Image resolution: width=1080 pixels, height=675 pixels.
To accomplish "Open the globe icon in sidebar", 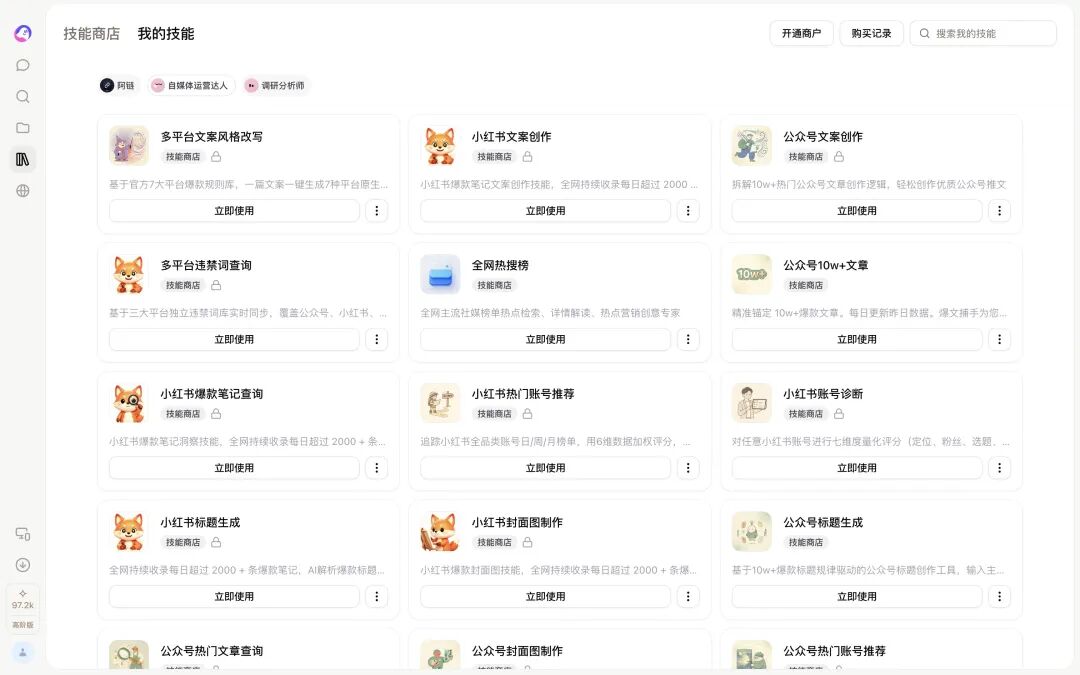I will coord(23,191).
